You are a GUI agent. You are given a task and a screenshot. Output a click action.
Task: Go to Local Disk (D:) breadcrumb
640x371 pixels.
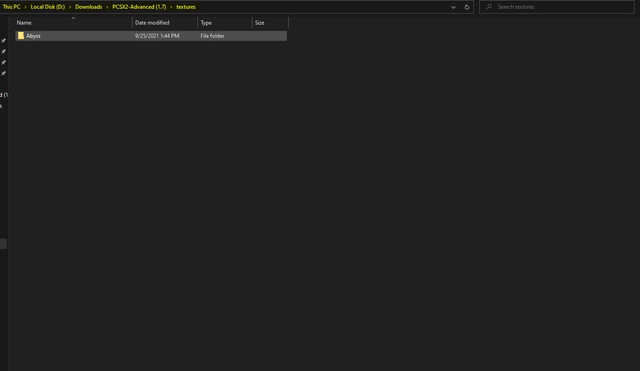tap(48, 7)
